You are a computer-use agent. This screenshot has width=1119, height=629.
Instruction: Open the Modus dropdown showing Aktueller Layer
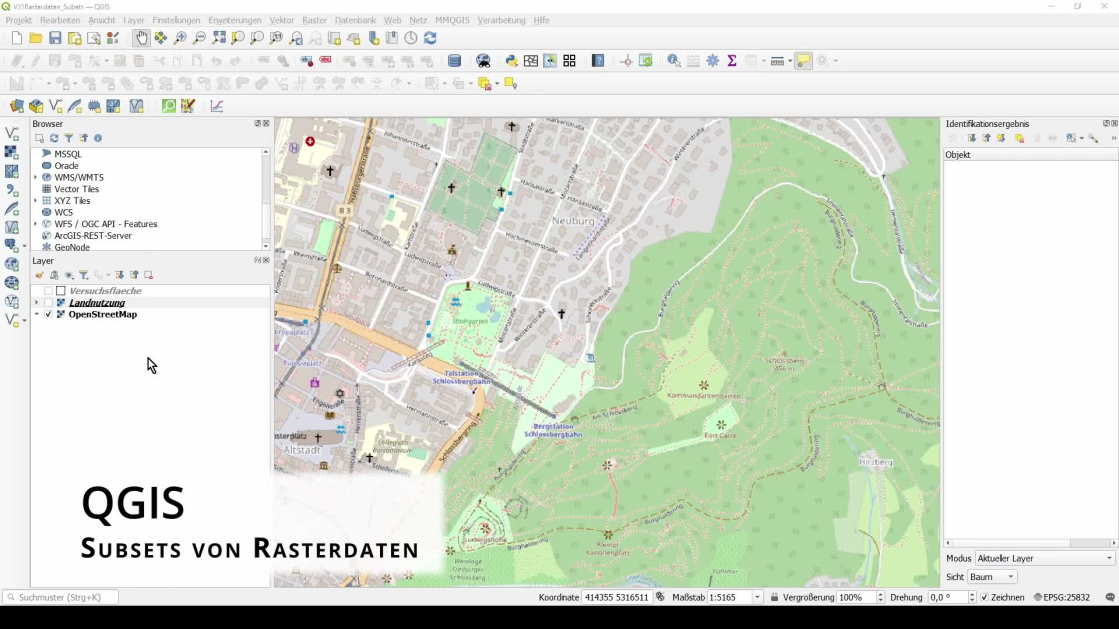click(1045, 558)
